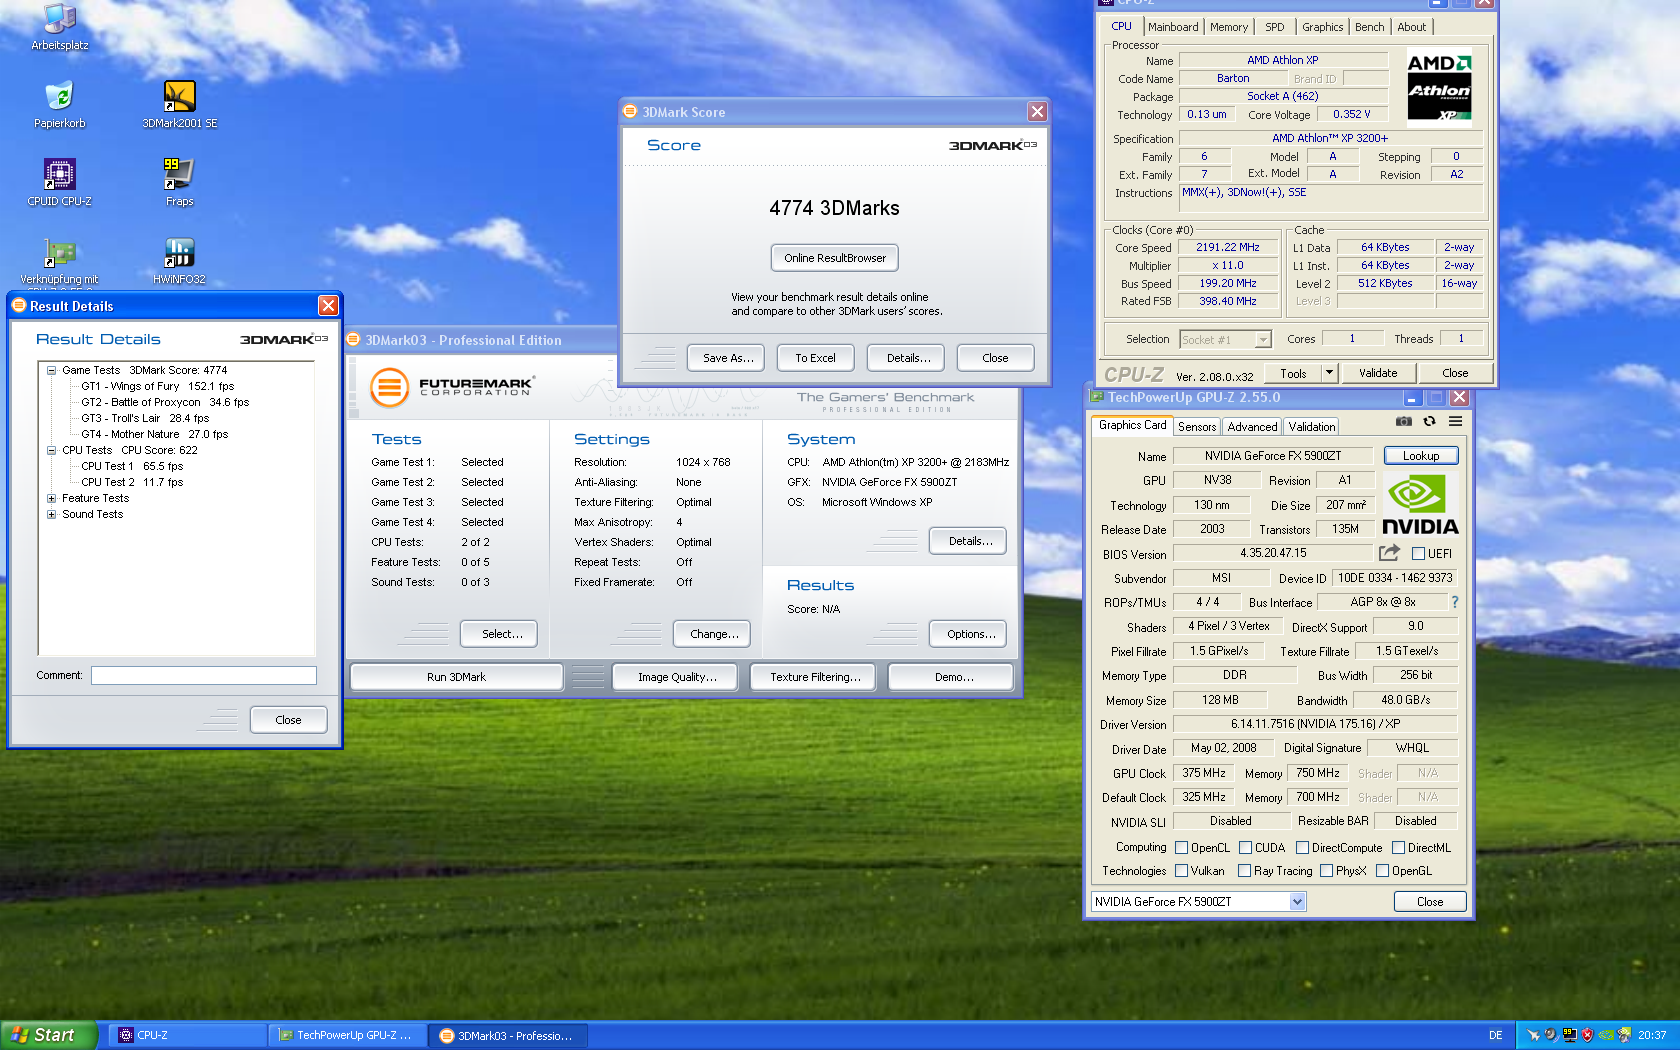
Task: Expand the Feature Tests tree node
Action: click(51, 498)
